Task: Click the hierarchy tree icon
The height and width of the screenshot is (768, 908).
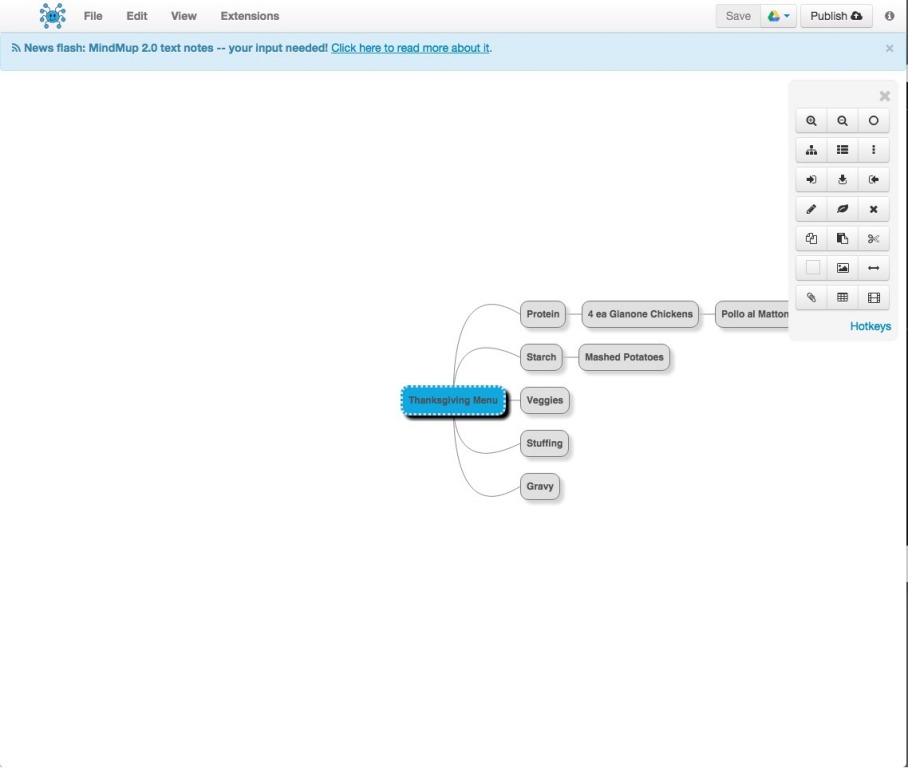Action: [x=811, y=151]
